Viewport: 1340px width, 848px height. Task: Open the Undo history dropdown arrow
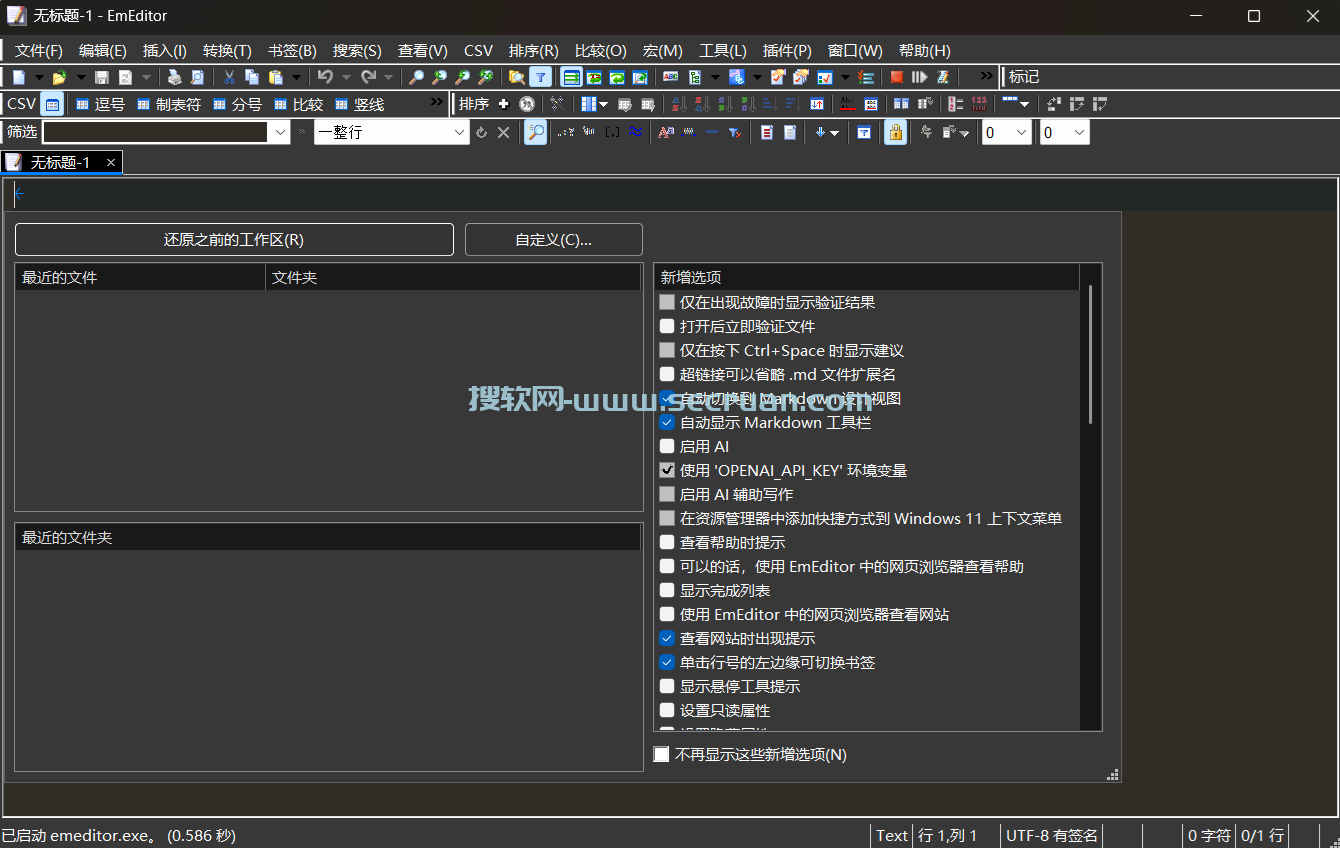pyautogui.click(x=346, y=77)
